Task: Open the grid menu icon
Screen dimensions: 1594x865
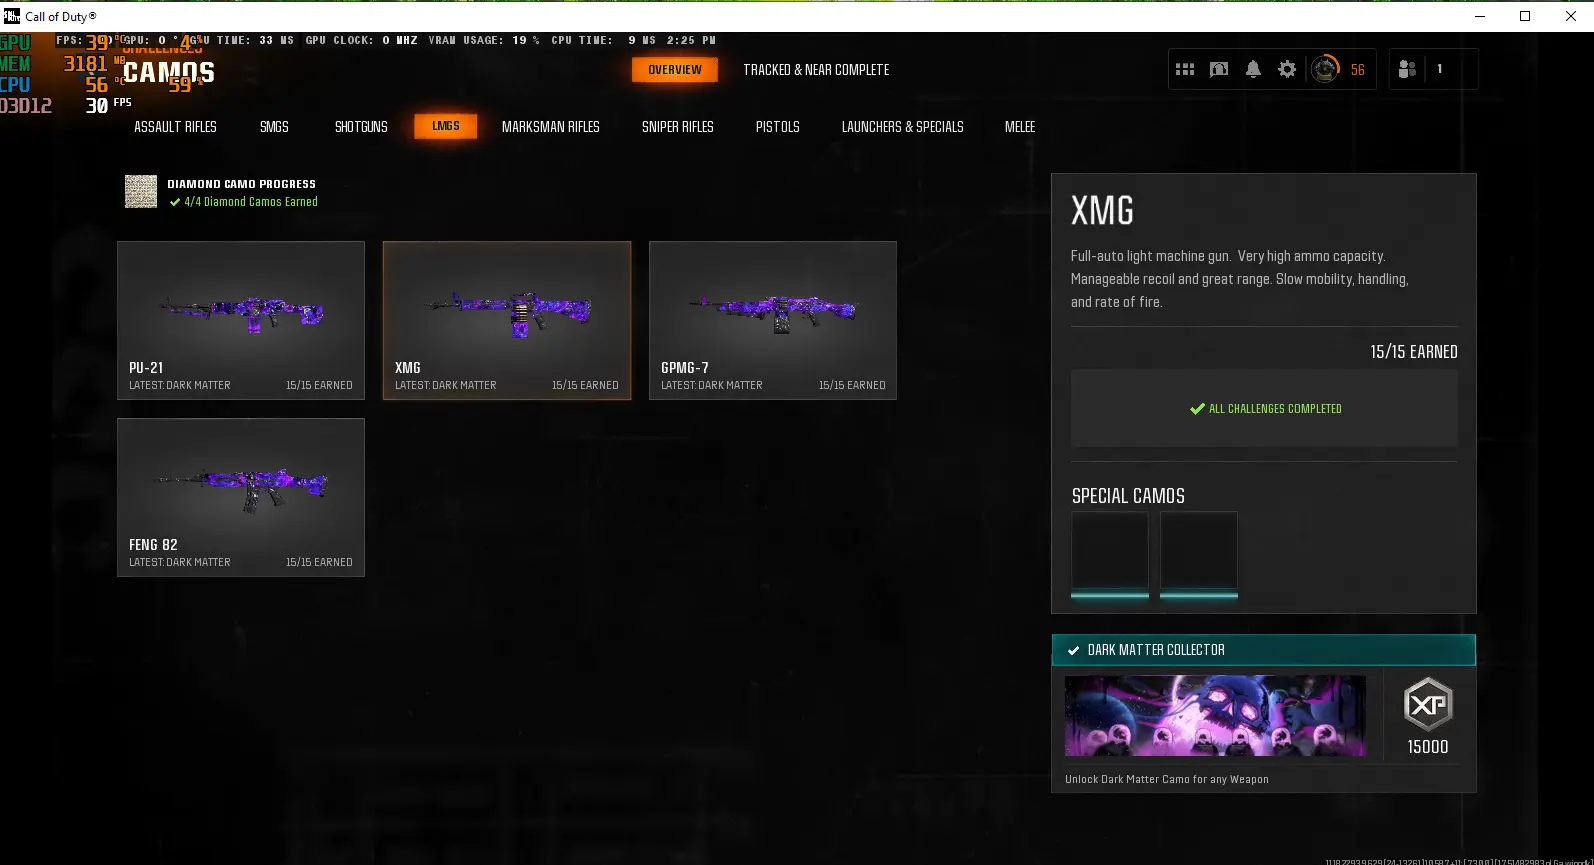Action: 1185,69
